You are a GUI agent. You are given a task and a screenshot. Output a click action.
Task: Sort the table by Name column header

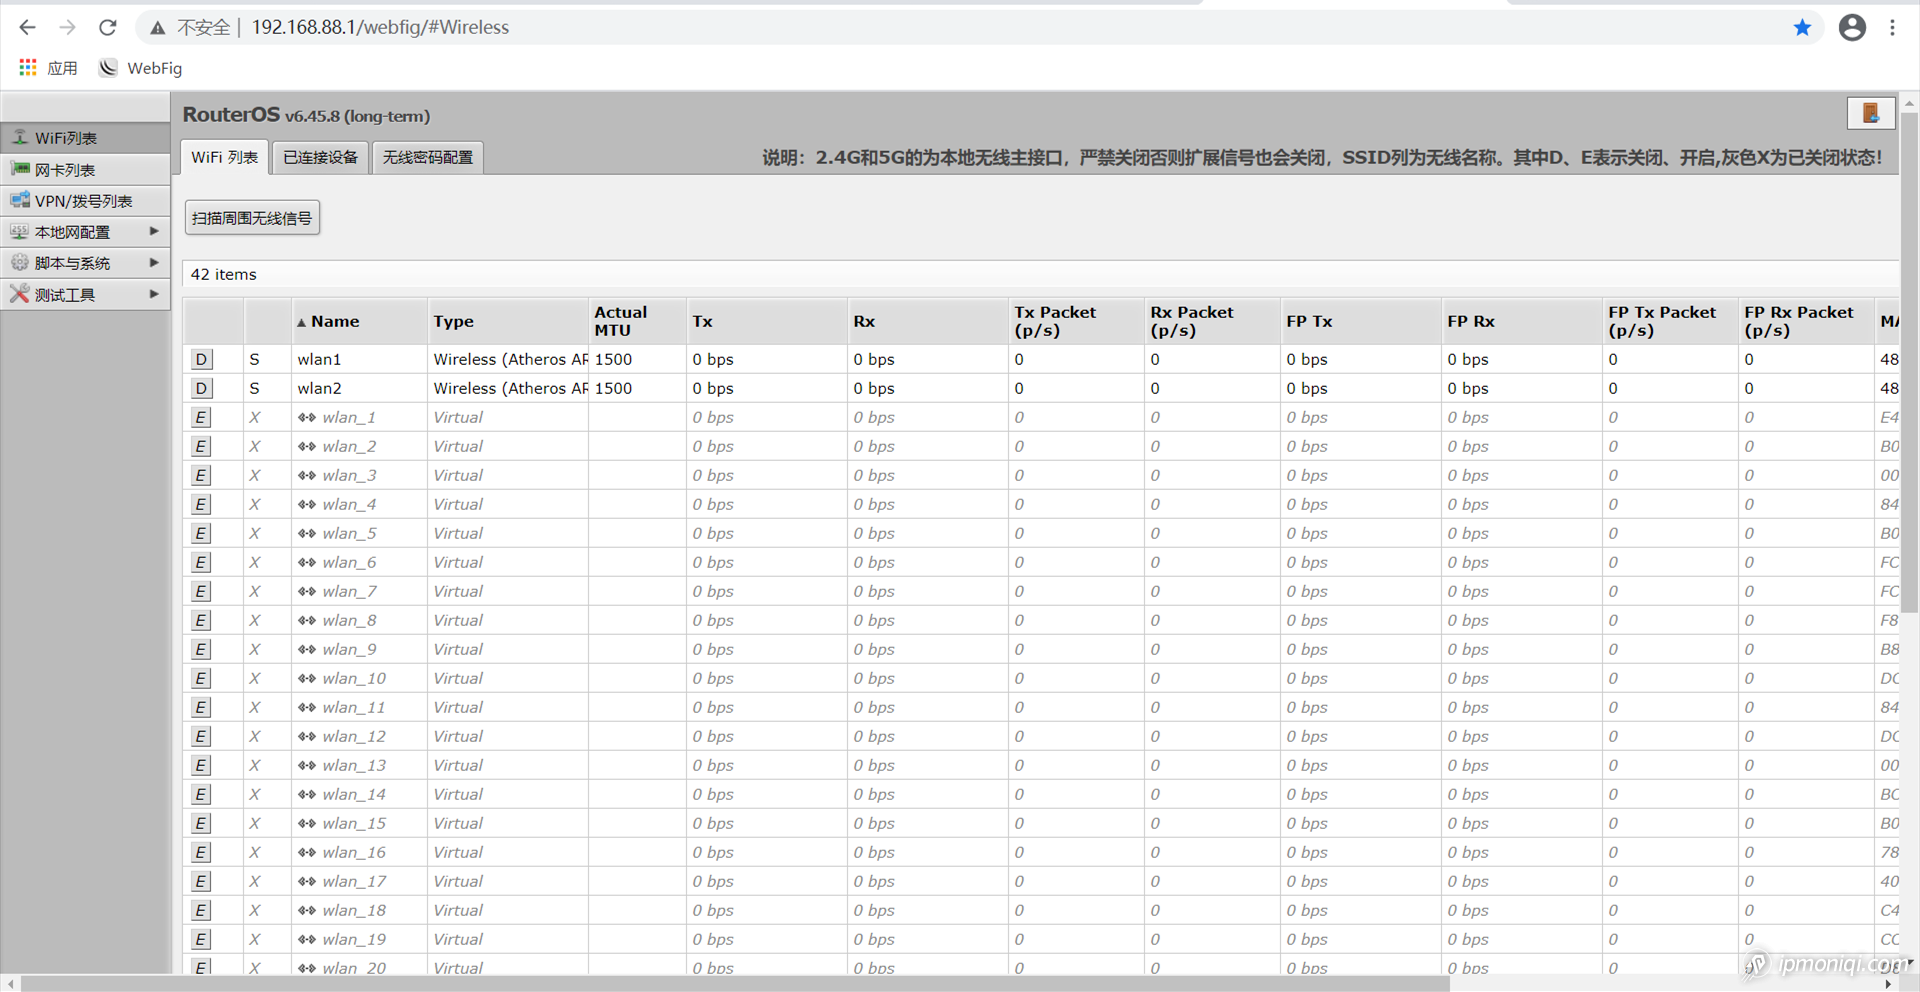[334, 322]
